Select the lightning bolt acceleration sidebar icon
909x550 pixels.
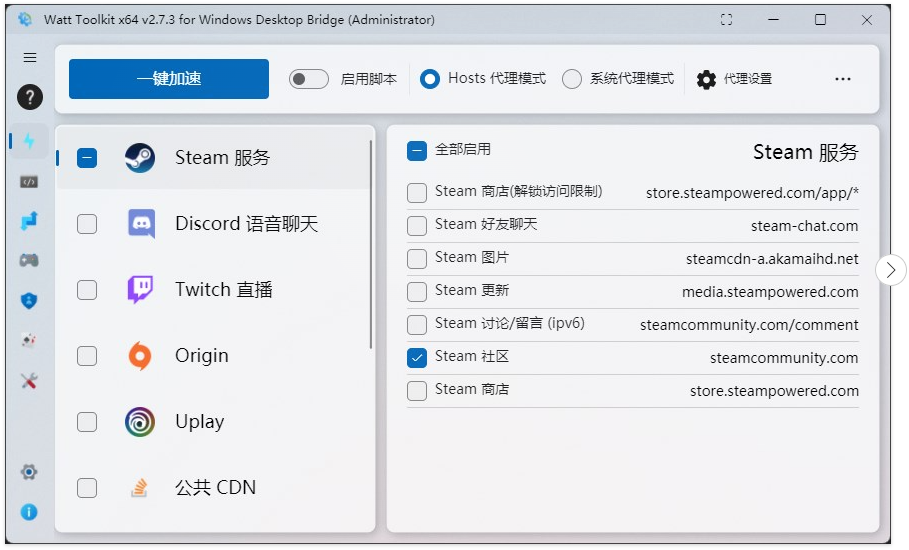pyautogui.click(x=30, y=141)
